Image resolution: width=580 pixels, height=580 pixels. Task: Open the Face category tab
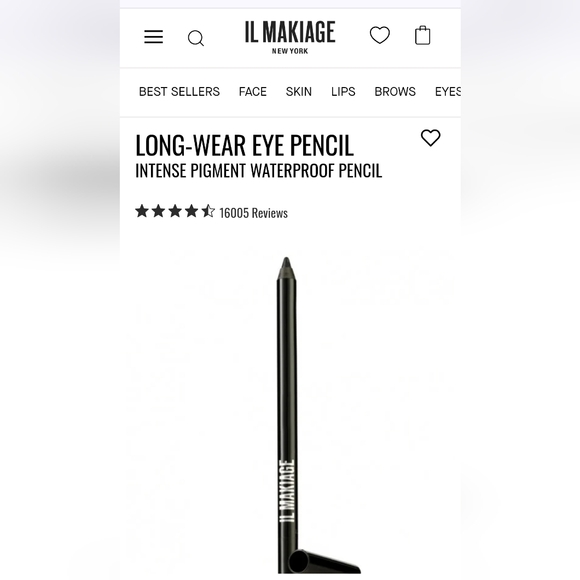coord(253,91)
